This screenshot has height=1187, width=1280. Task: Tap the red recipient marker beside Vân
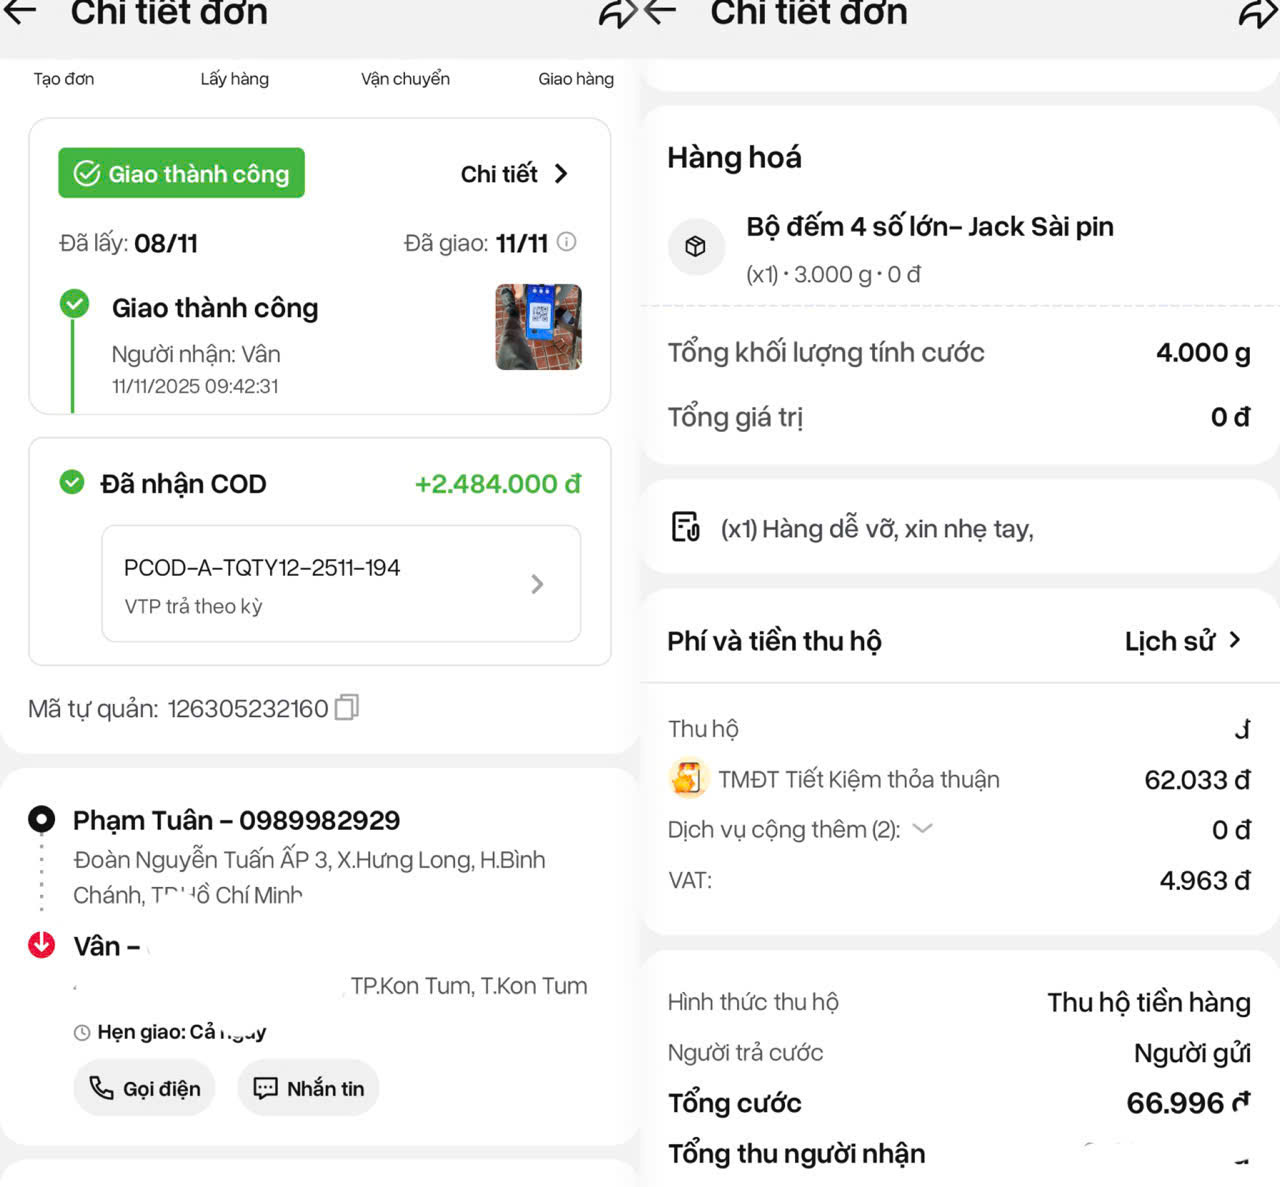[x=42, y=945]
